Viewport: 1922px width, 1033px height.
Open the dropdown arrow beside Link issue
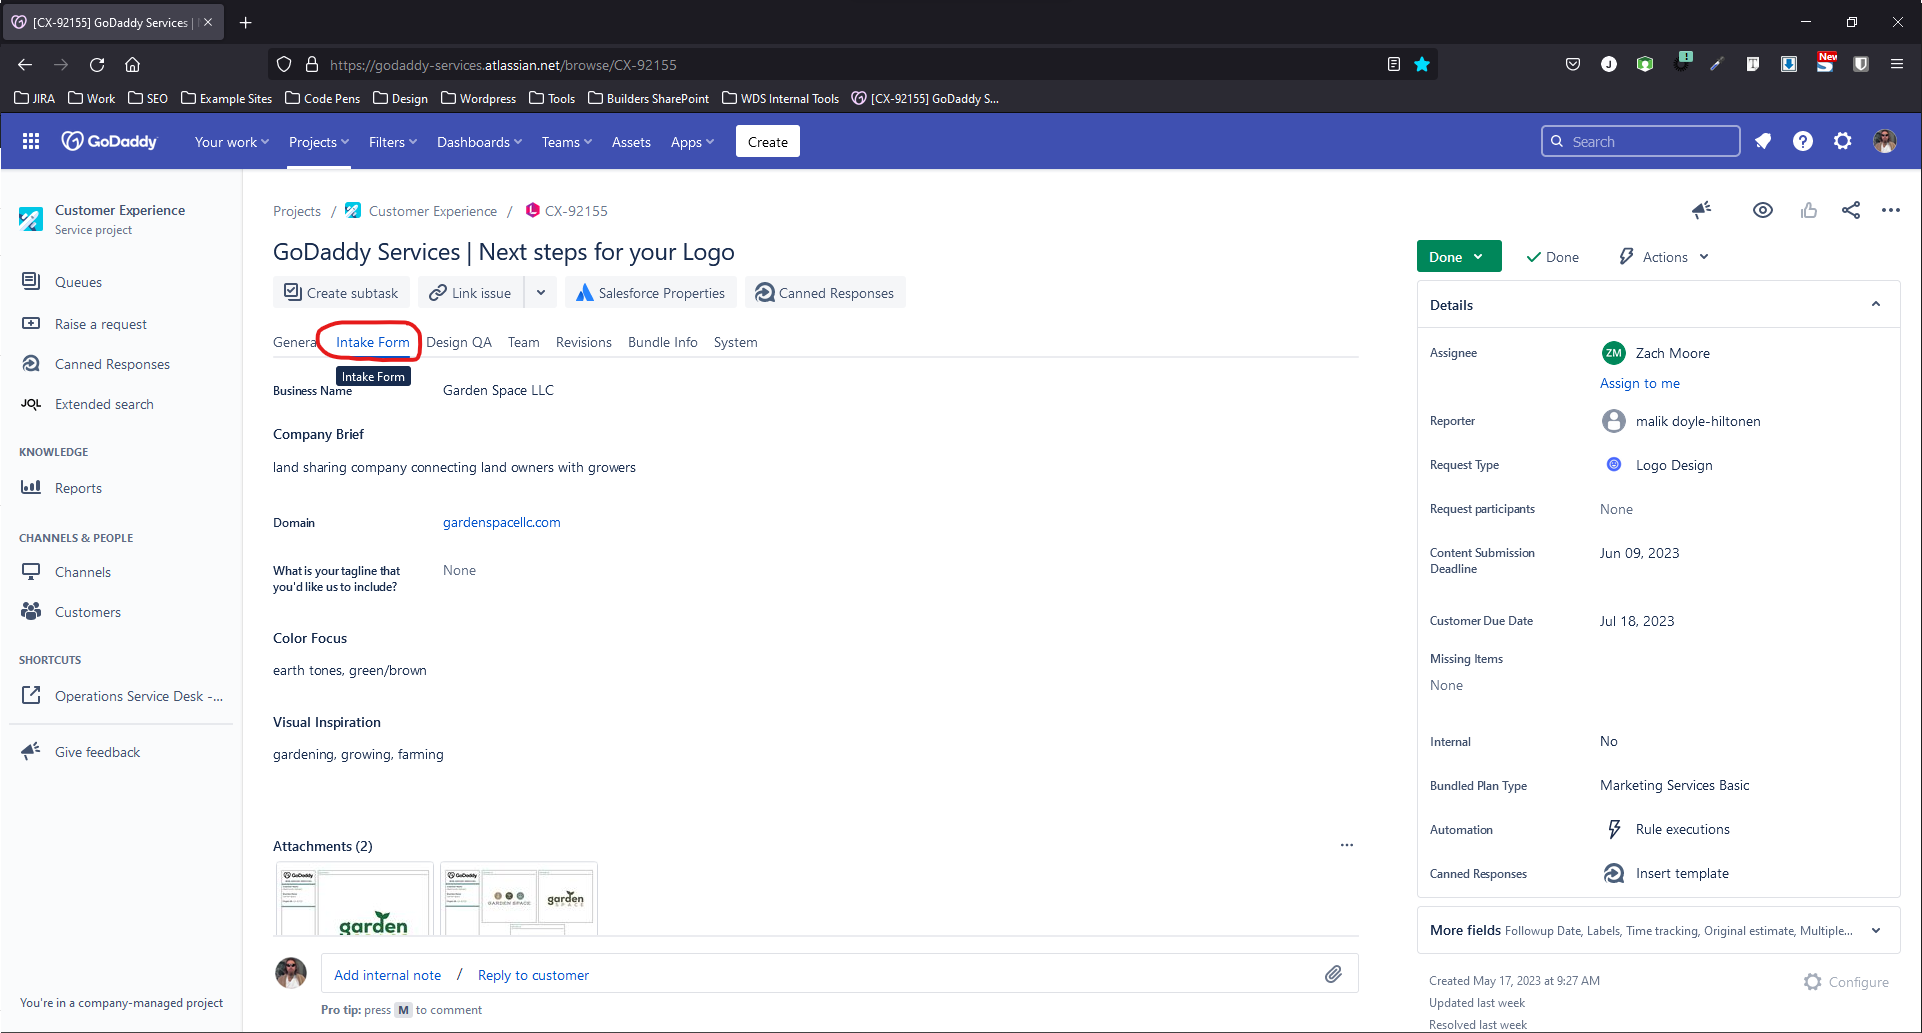point(541,293)
